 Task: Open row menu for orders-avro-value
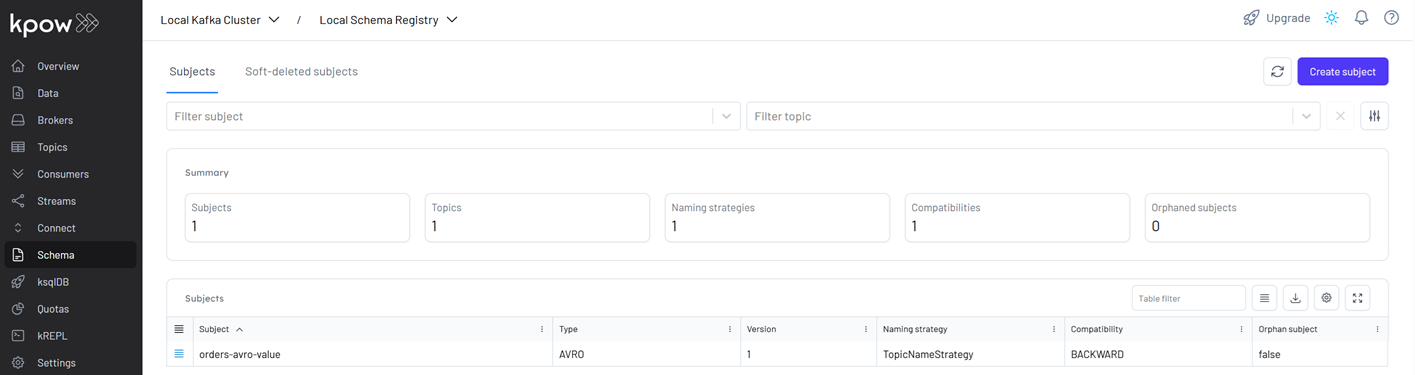(179, 354)
